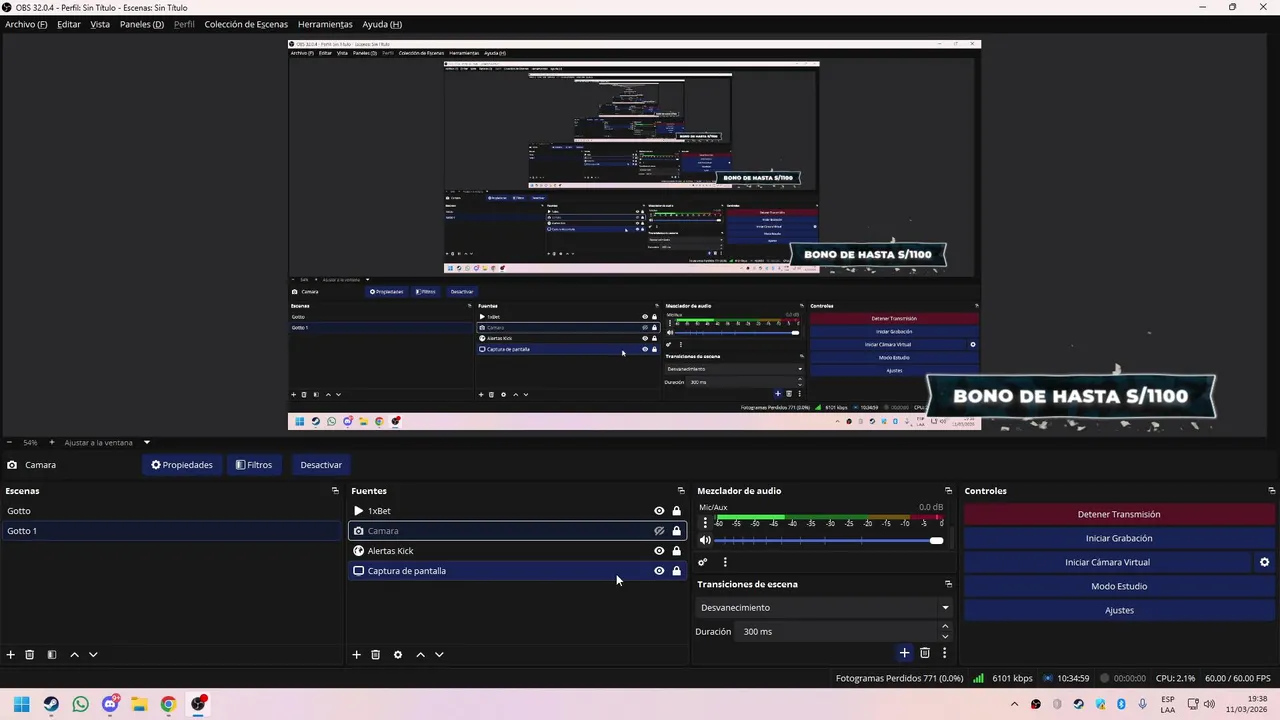Hide the 1xBet source

(659, 511)
